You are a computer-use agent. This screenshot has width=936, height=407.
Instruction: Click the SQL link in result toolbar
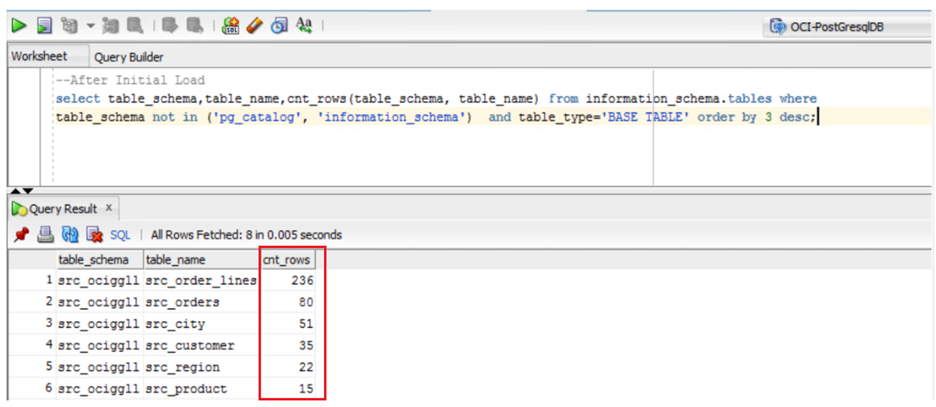(x=120, y=235)
